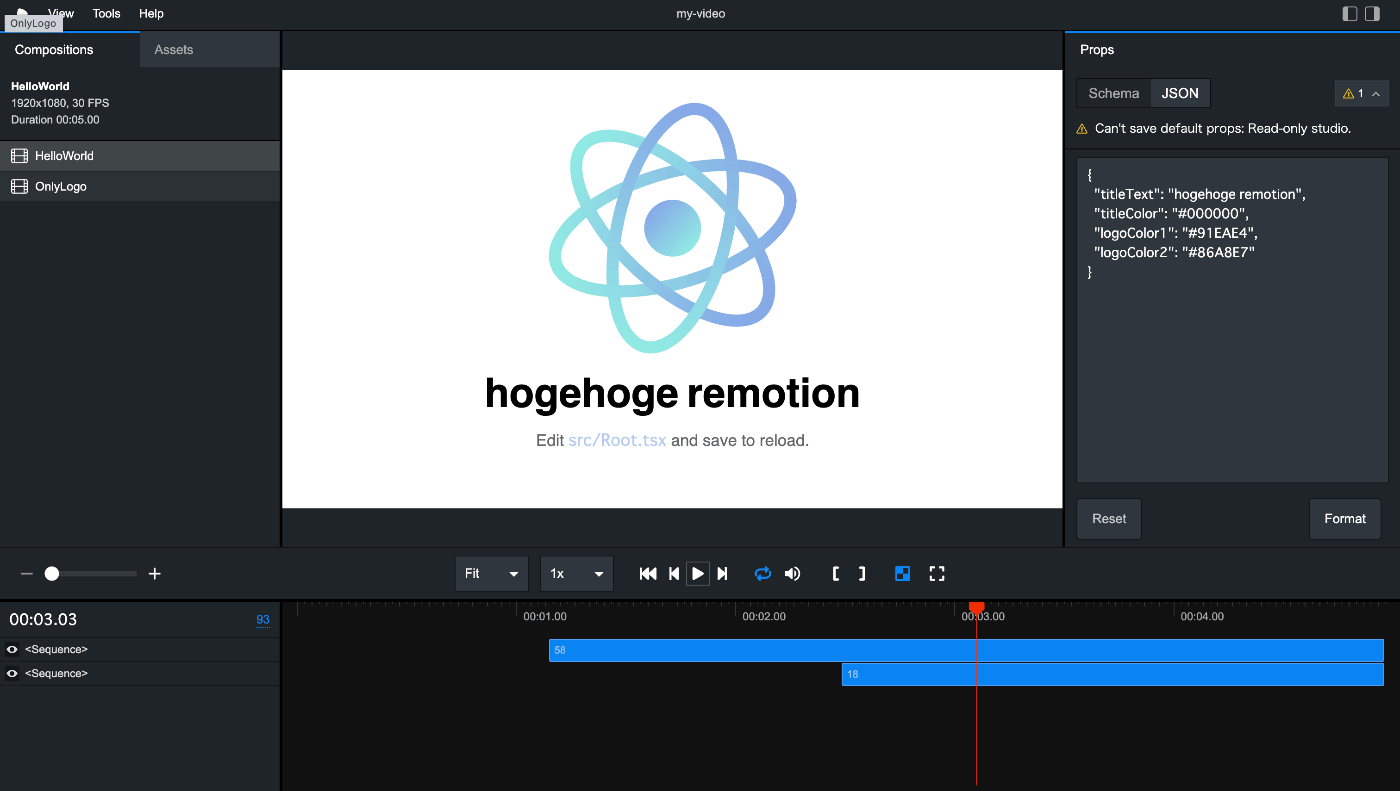Viewport: 1400px width, 791px height.
Task: Jump to the beginning of the video
Action: point(648,574)
